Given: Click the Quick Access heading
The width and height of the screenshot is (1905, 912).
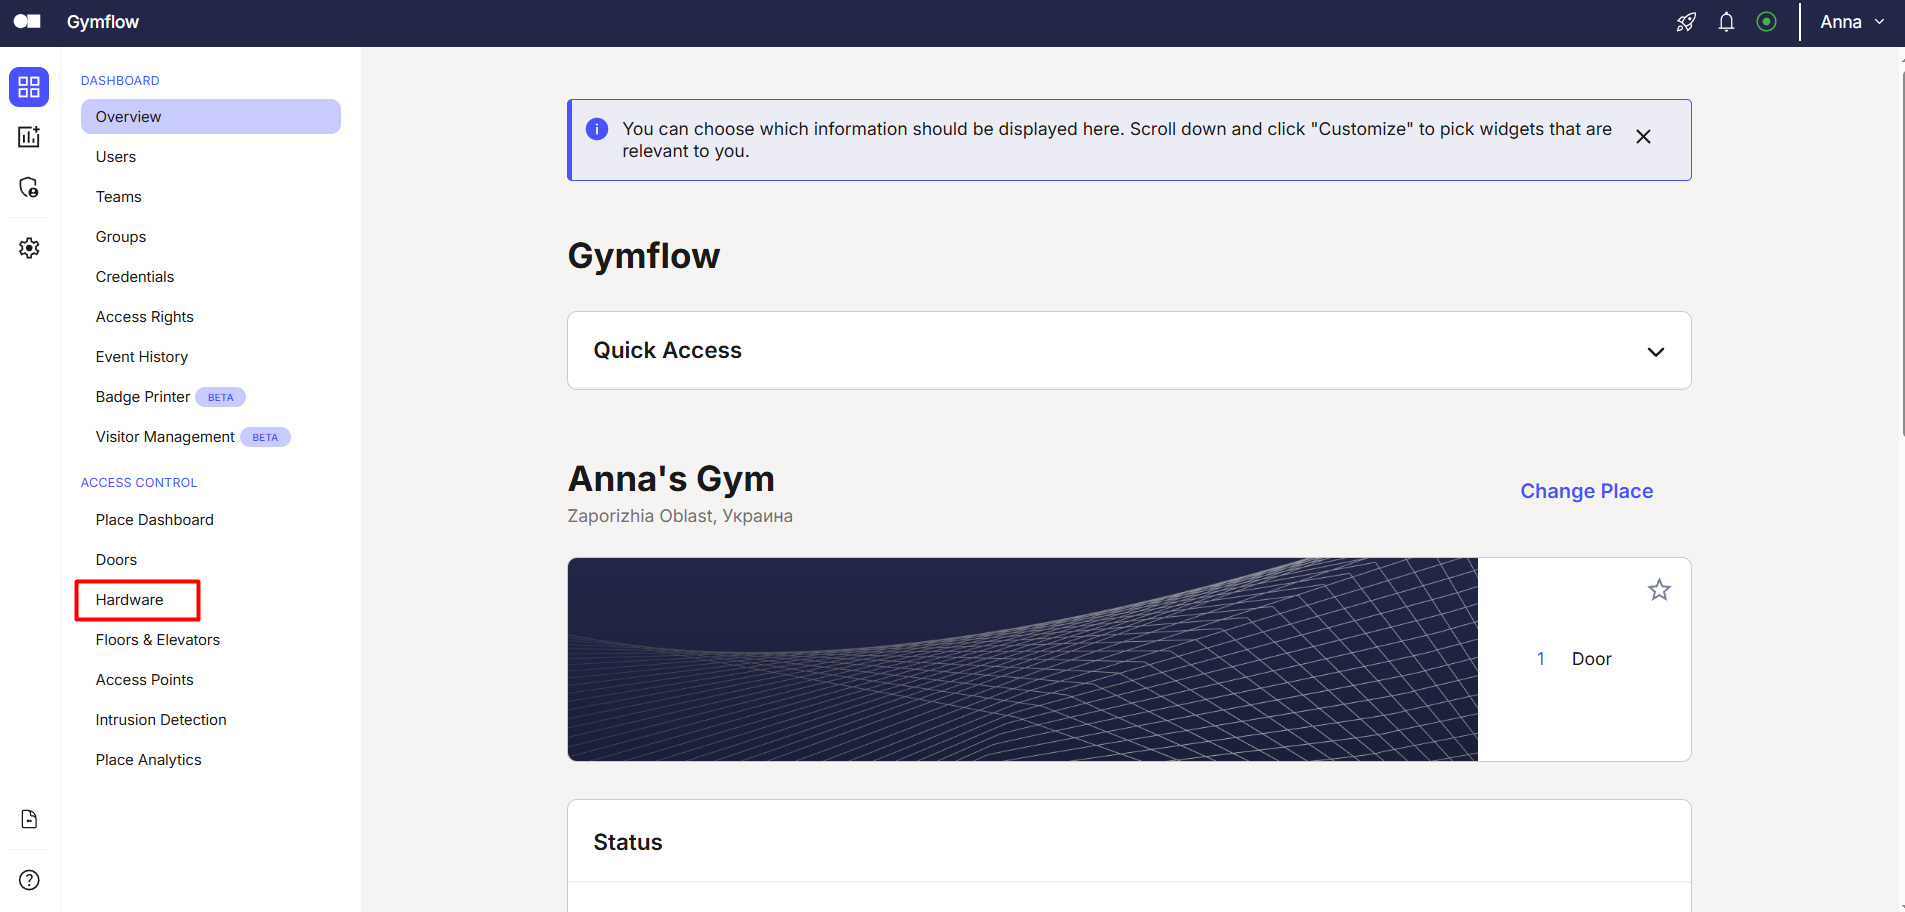Looking at the screenshot, I should pos(668,350).
